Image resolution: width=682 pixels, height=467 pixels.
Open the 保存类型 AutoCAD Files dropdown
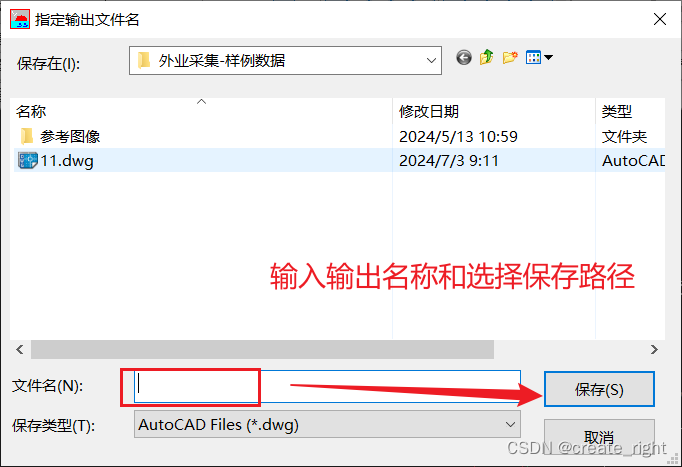click(x=327, y=424)
